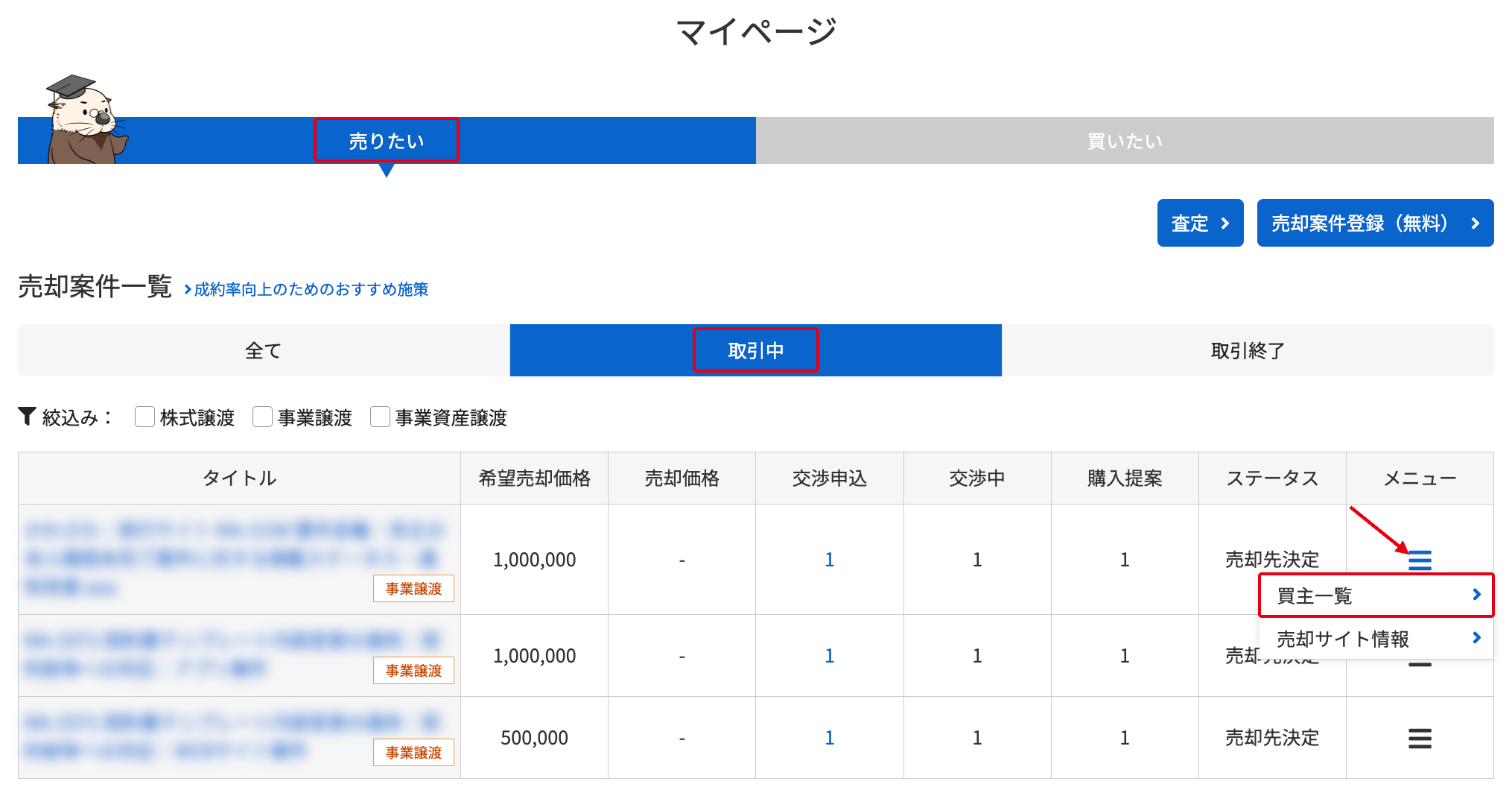The width and height of the screenshot is (1512, 790).
Task: Click the filter funnel icon beside 絞込み
Action: (x=27, y=416)
